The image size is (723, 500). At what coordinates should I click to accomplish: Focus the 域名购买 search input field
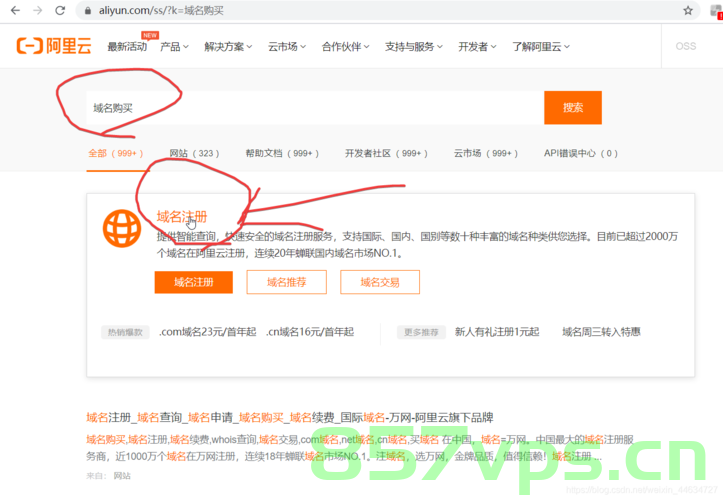point(315,108)
